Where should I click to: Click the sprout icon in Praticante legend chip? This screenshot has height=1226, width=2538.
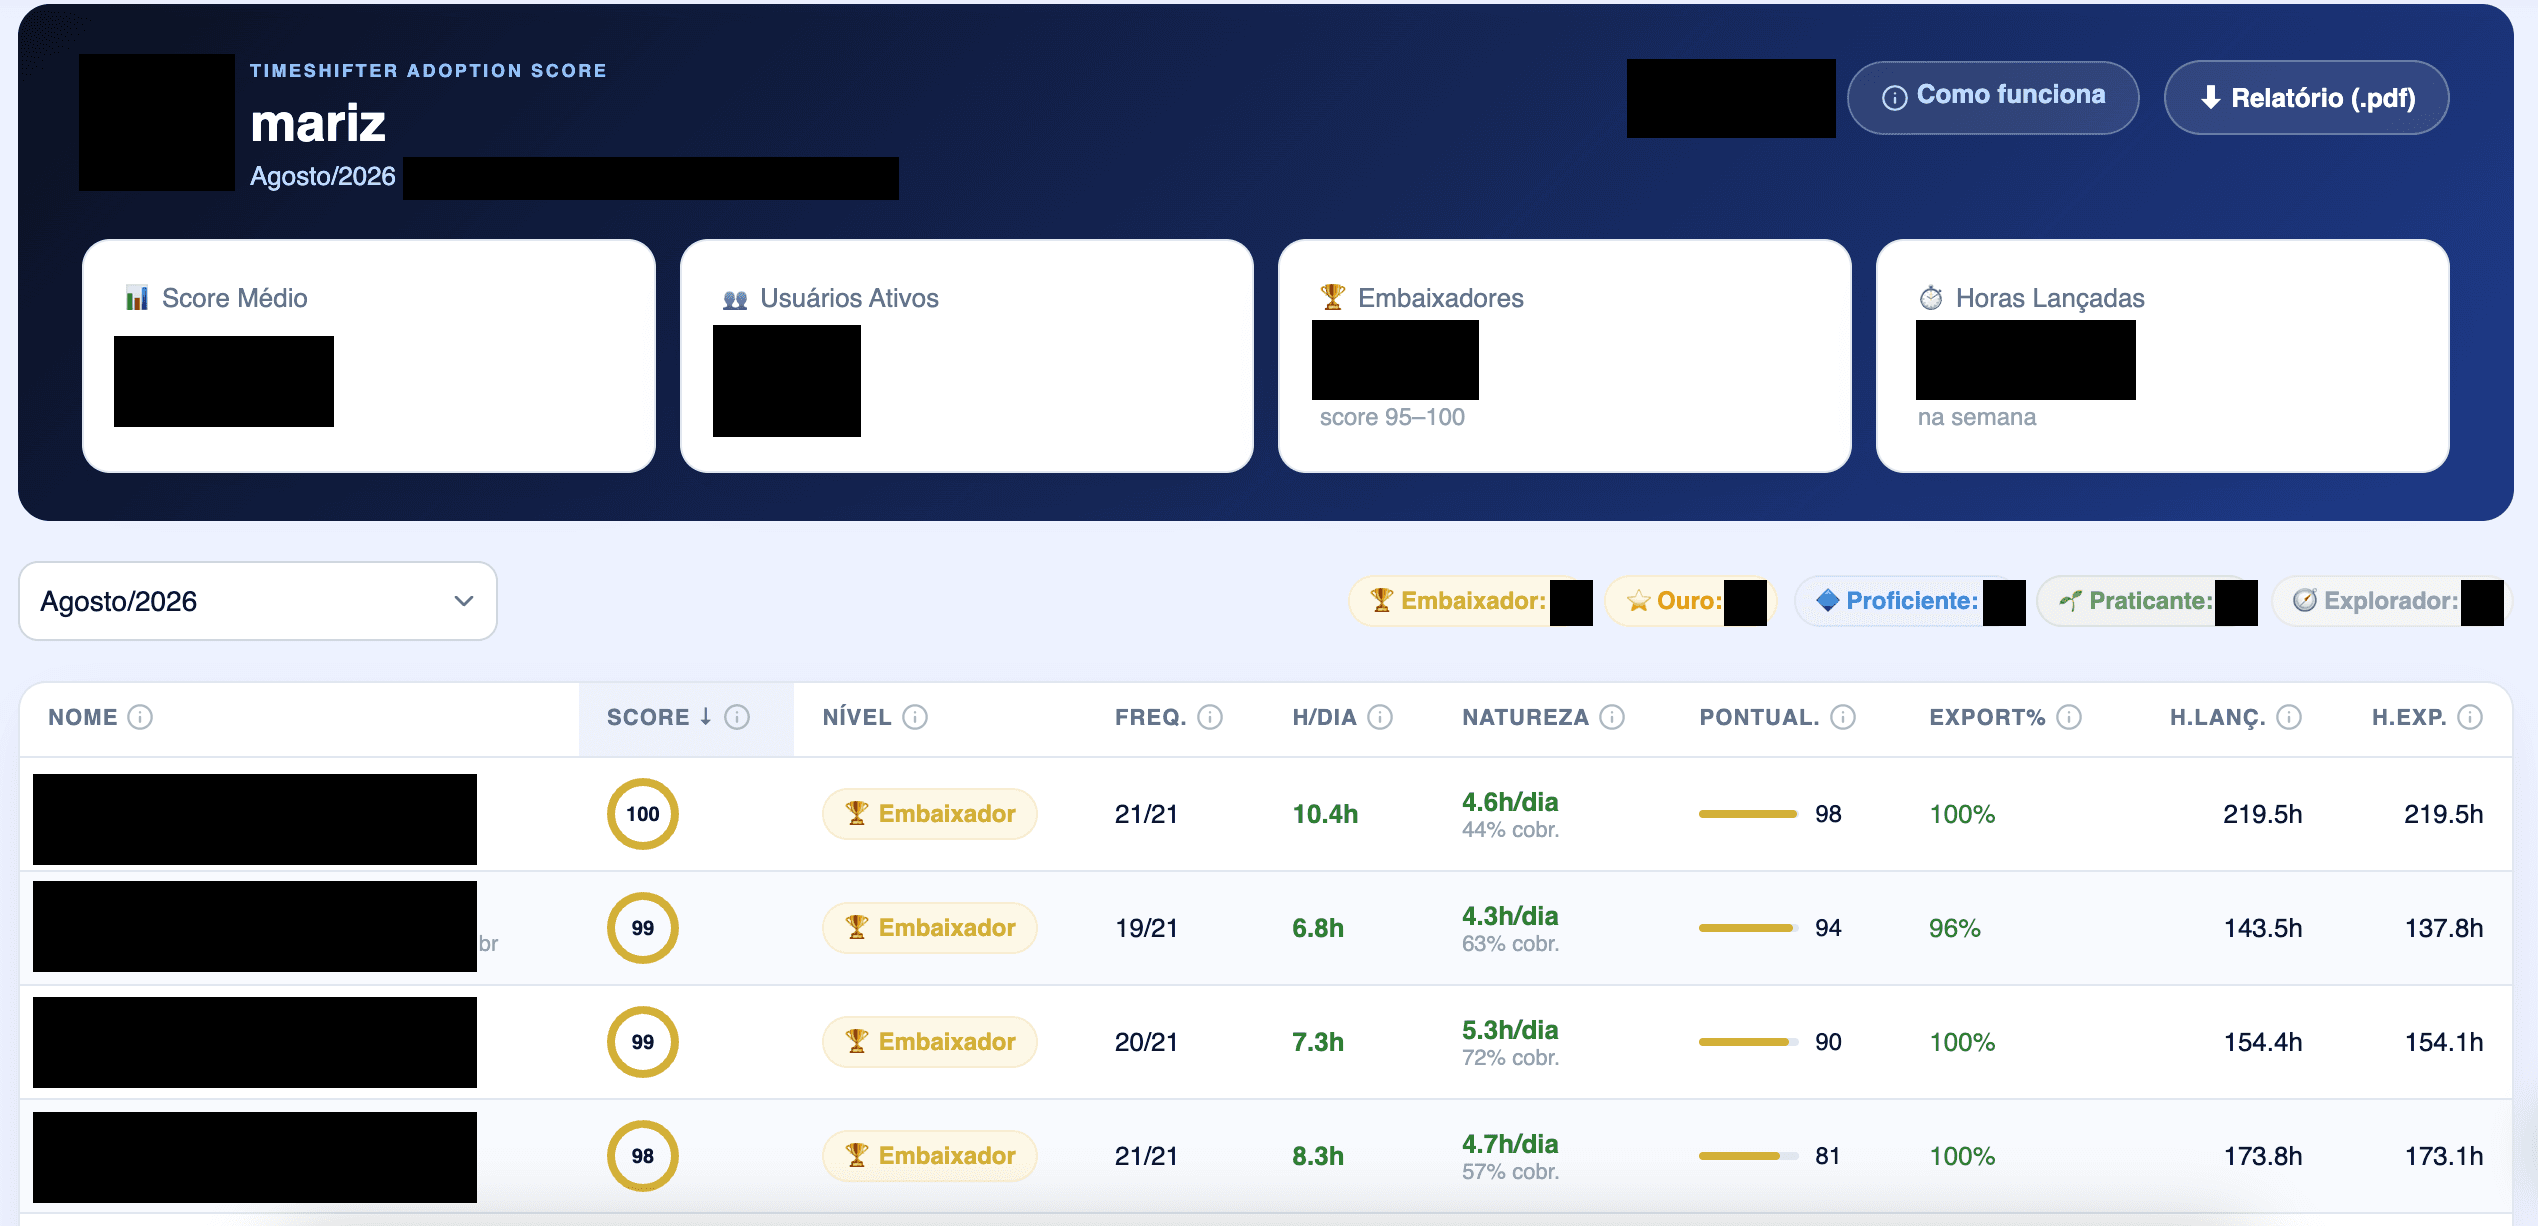(2070, 600)
